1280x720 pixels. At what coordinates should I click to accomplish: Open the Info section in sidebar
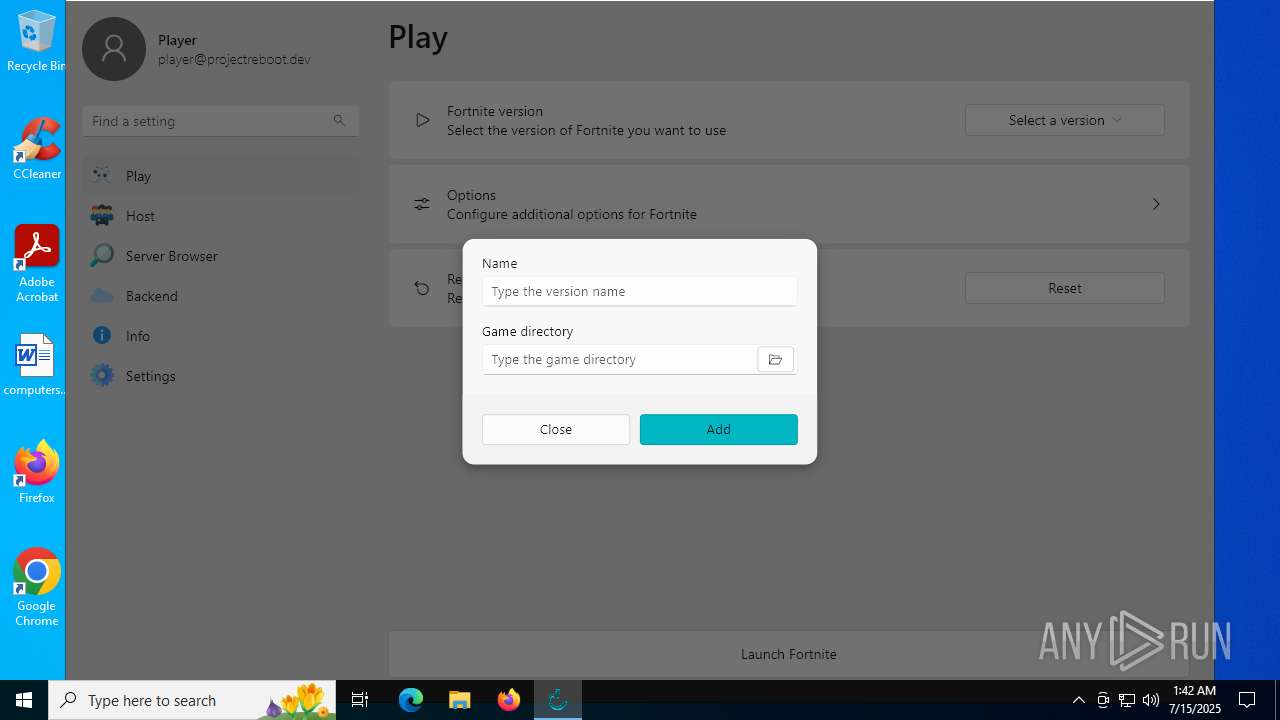[x=220, y=336]
